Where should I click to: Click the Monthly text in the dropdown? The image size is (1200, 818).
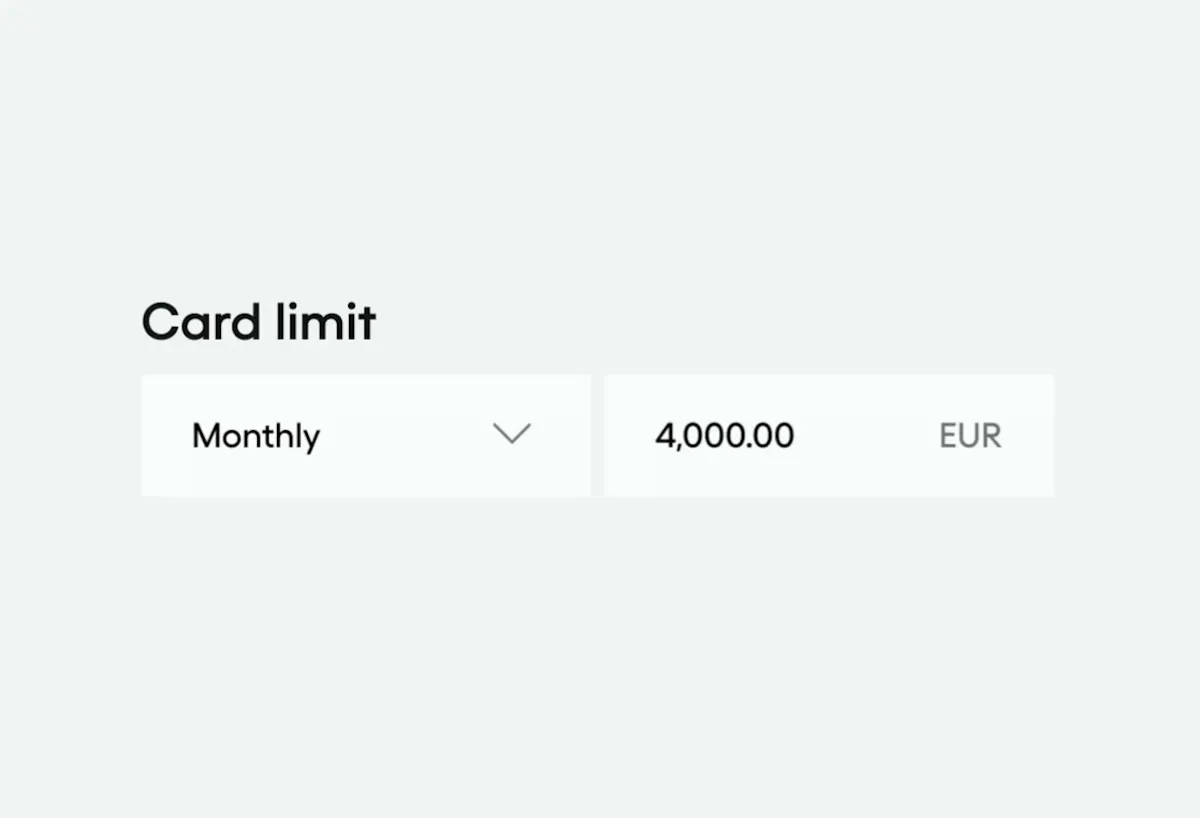tap(256, 436)
